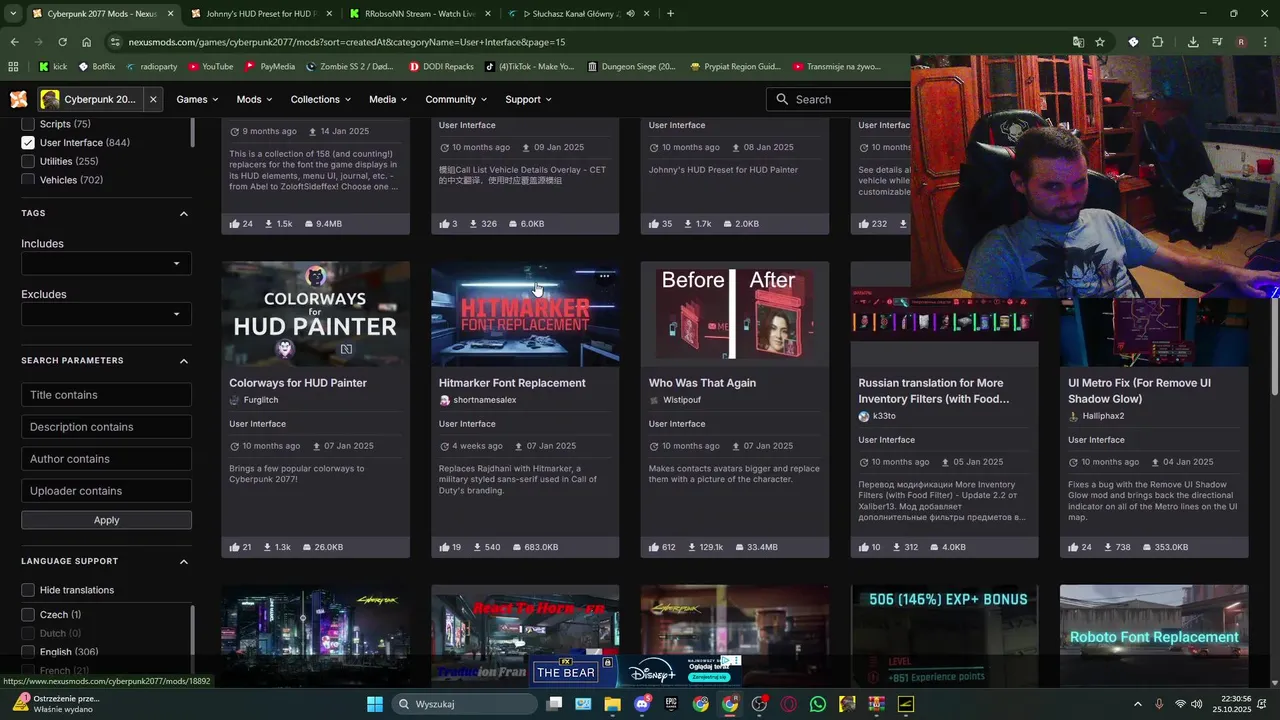Viewport: 1280px width, 720px height.
Task: Click the site search magnifier icon
Action: pyautogui.click(x=782, y=99)
